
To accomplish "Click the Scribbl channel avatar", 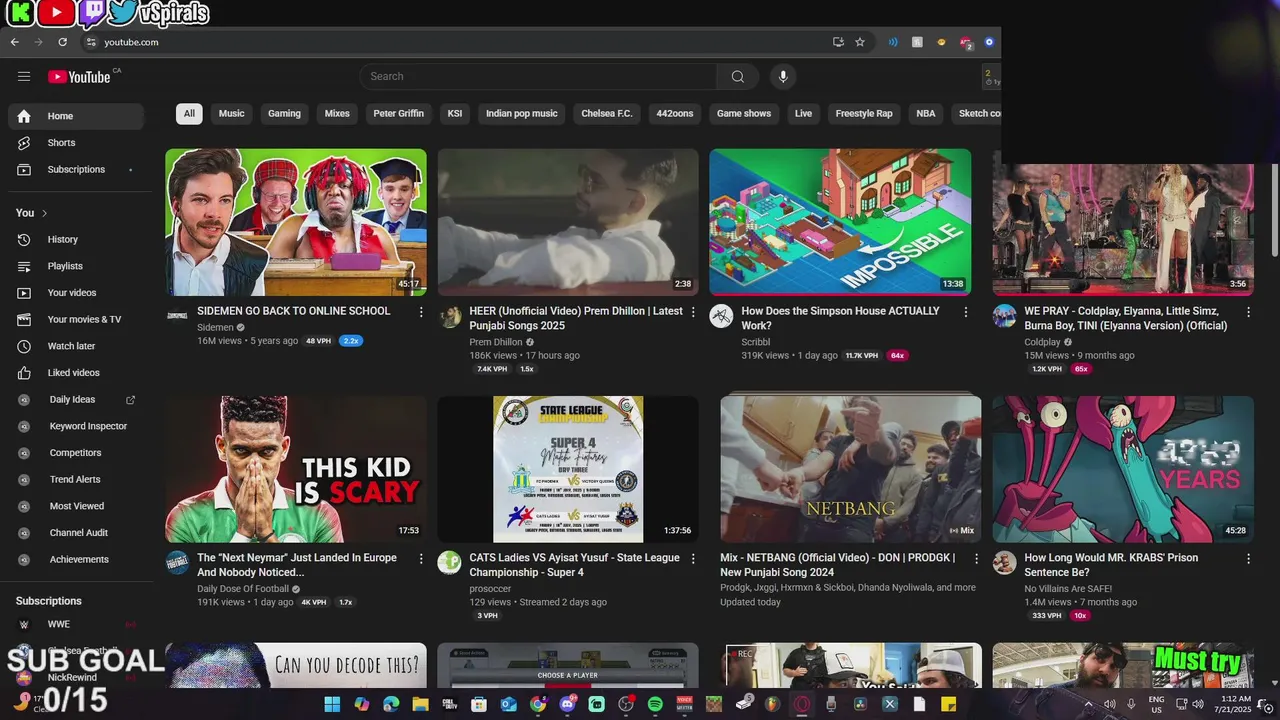I will (x=721, y=316).
